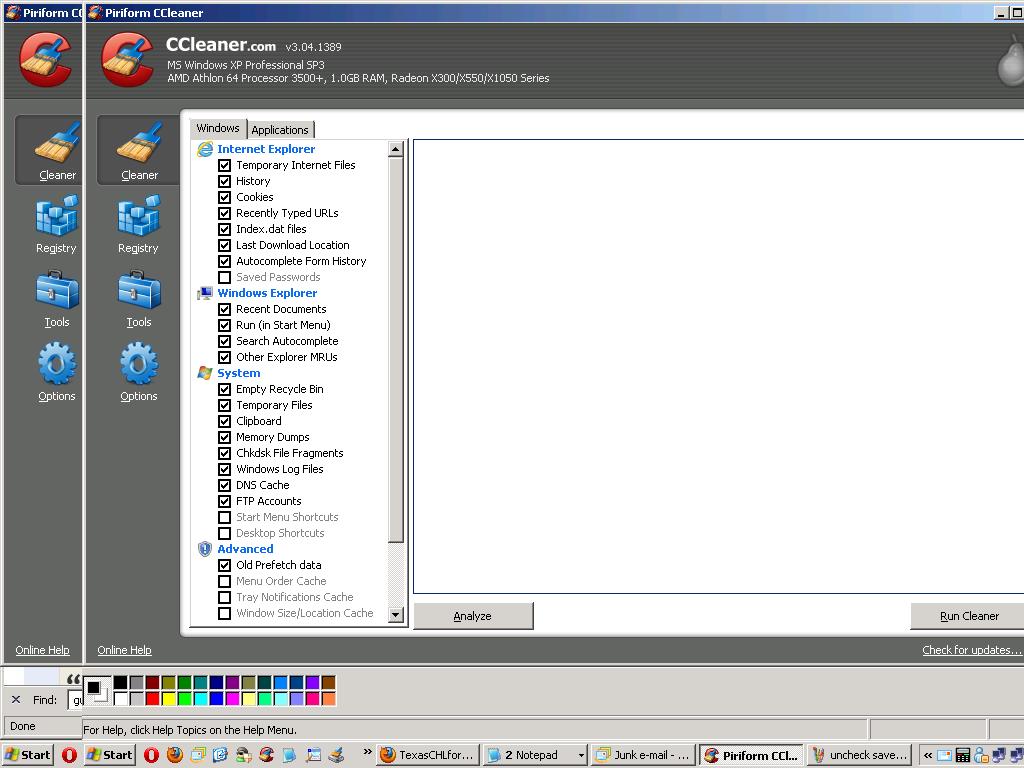Enable the Saved Passwords checkbox

coord(225,277)
